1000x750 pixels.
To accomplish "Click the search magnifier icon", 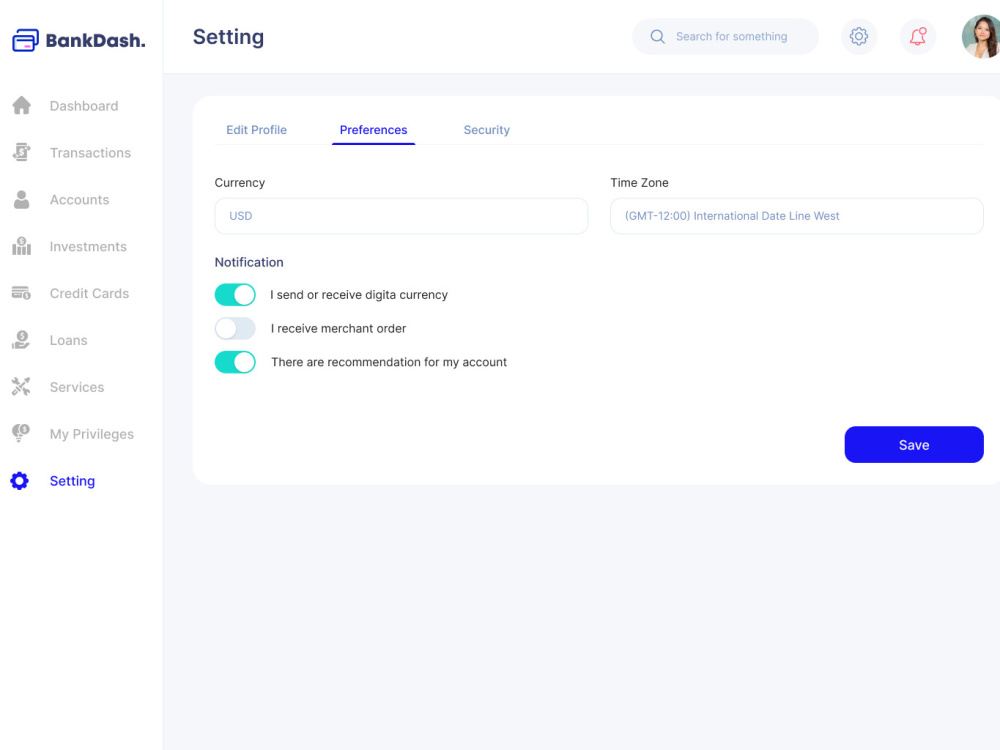I will (x=658, y=36).
